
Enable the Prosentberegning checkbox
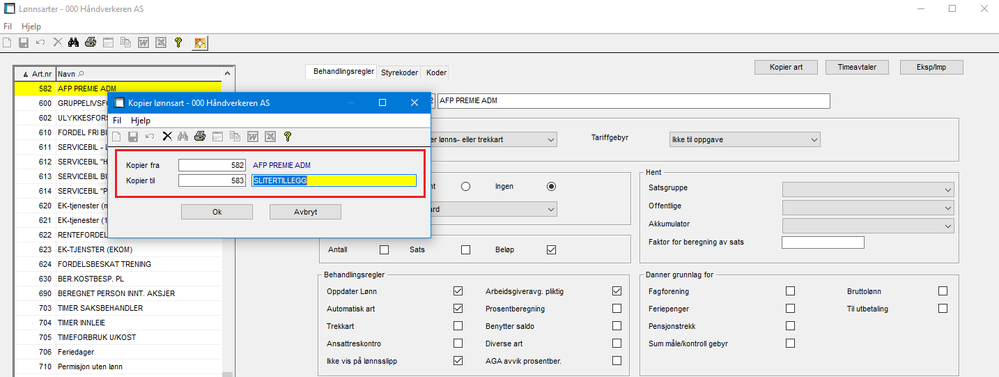(x=616, y=308)
